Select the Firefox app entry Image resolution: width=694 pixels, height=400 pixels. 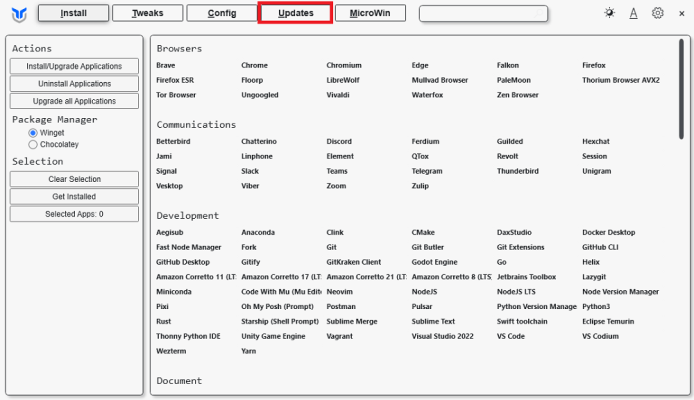594,65
